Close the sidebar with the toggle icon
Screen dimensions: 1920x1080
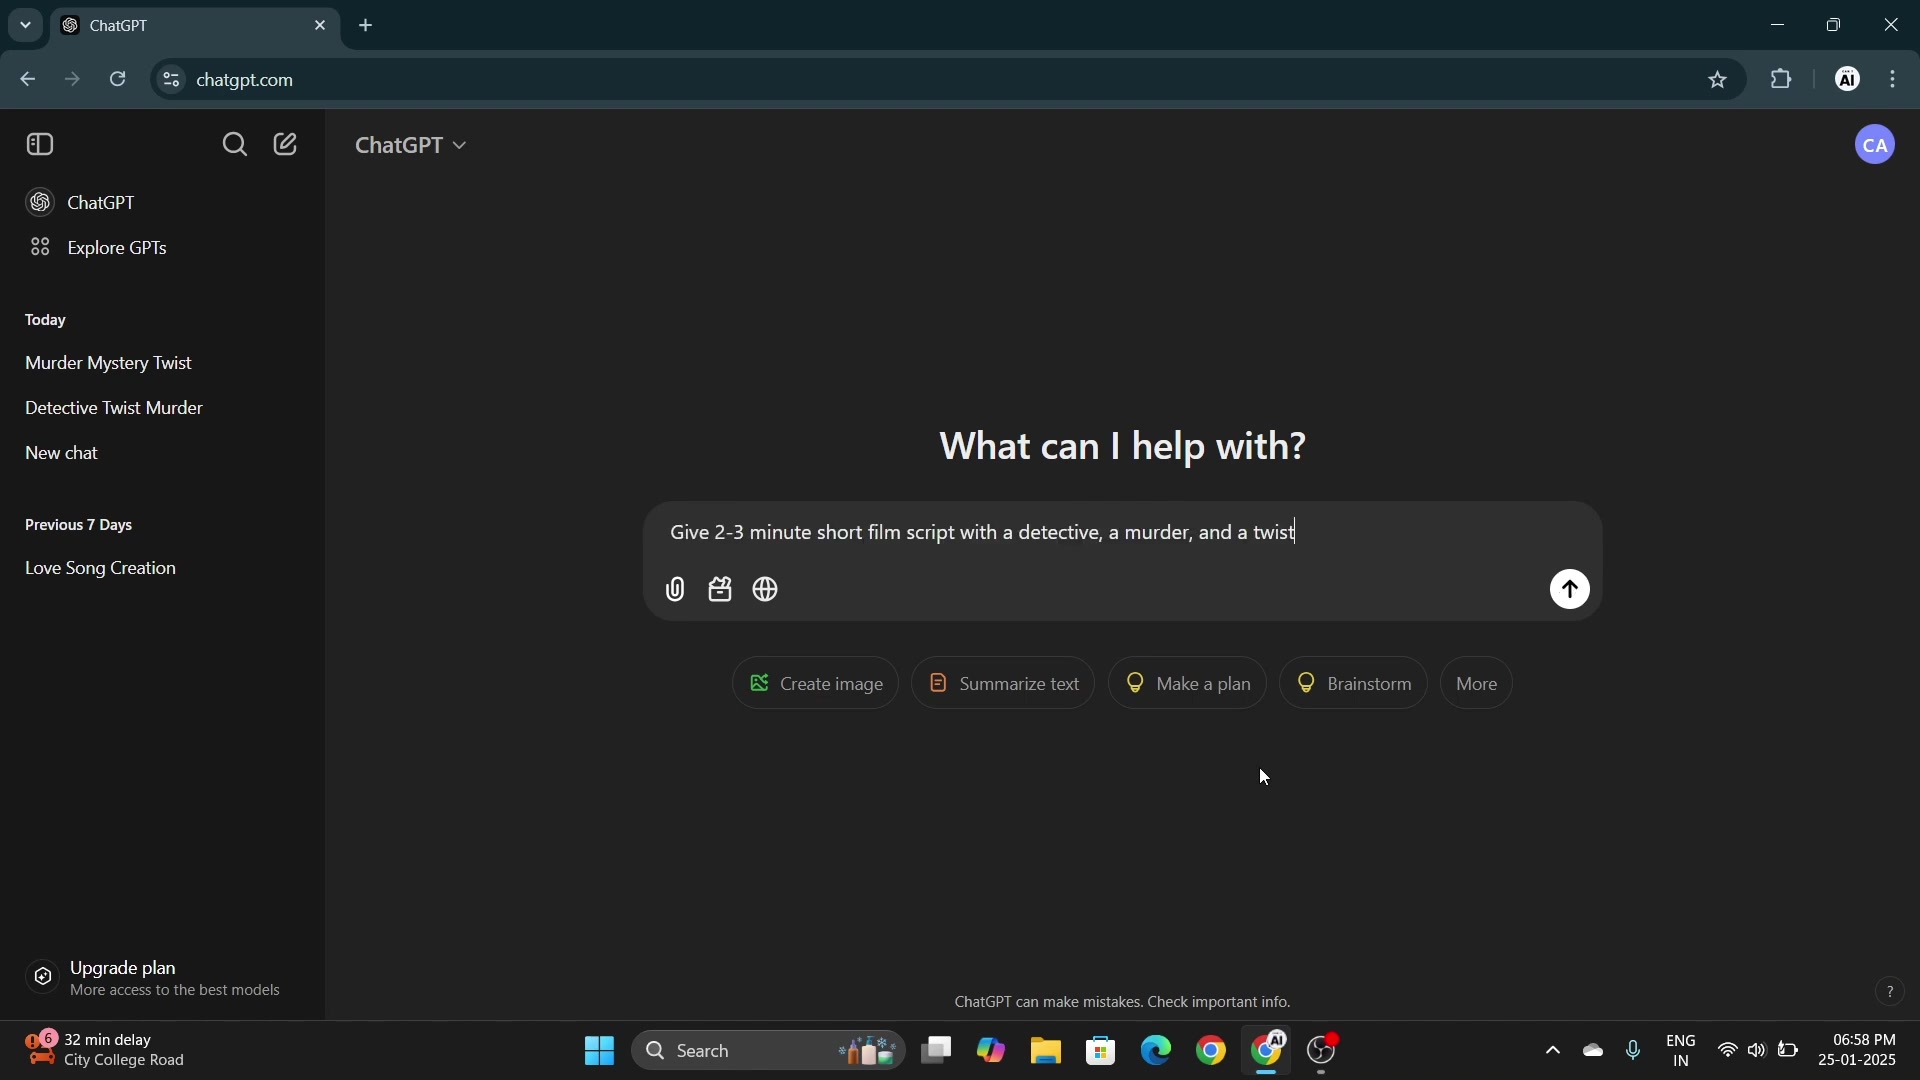click(x=40, y=145)
